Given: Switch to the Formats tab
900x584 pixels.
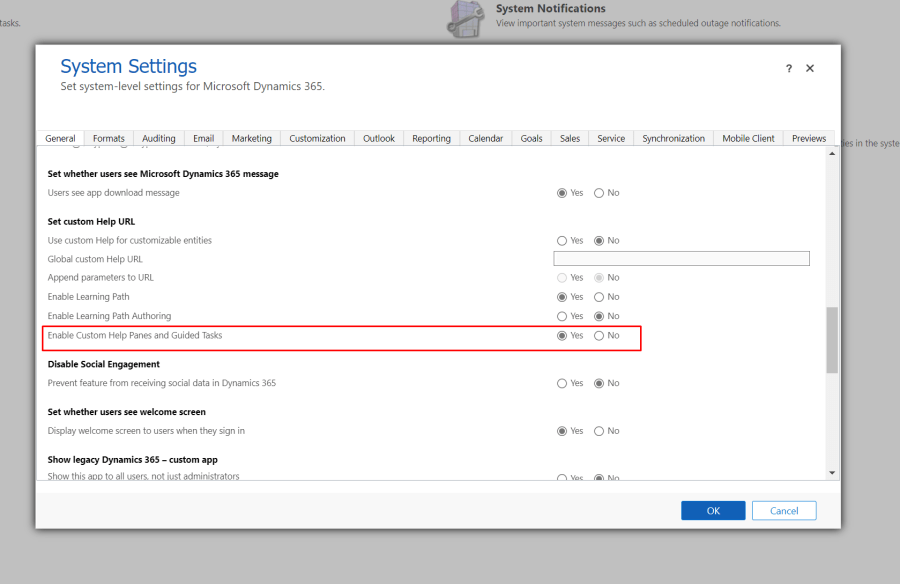Looking at the screenshot, I should [108, 138].
